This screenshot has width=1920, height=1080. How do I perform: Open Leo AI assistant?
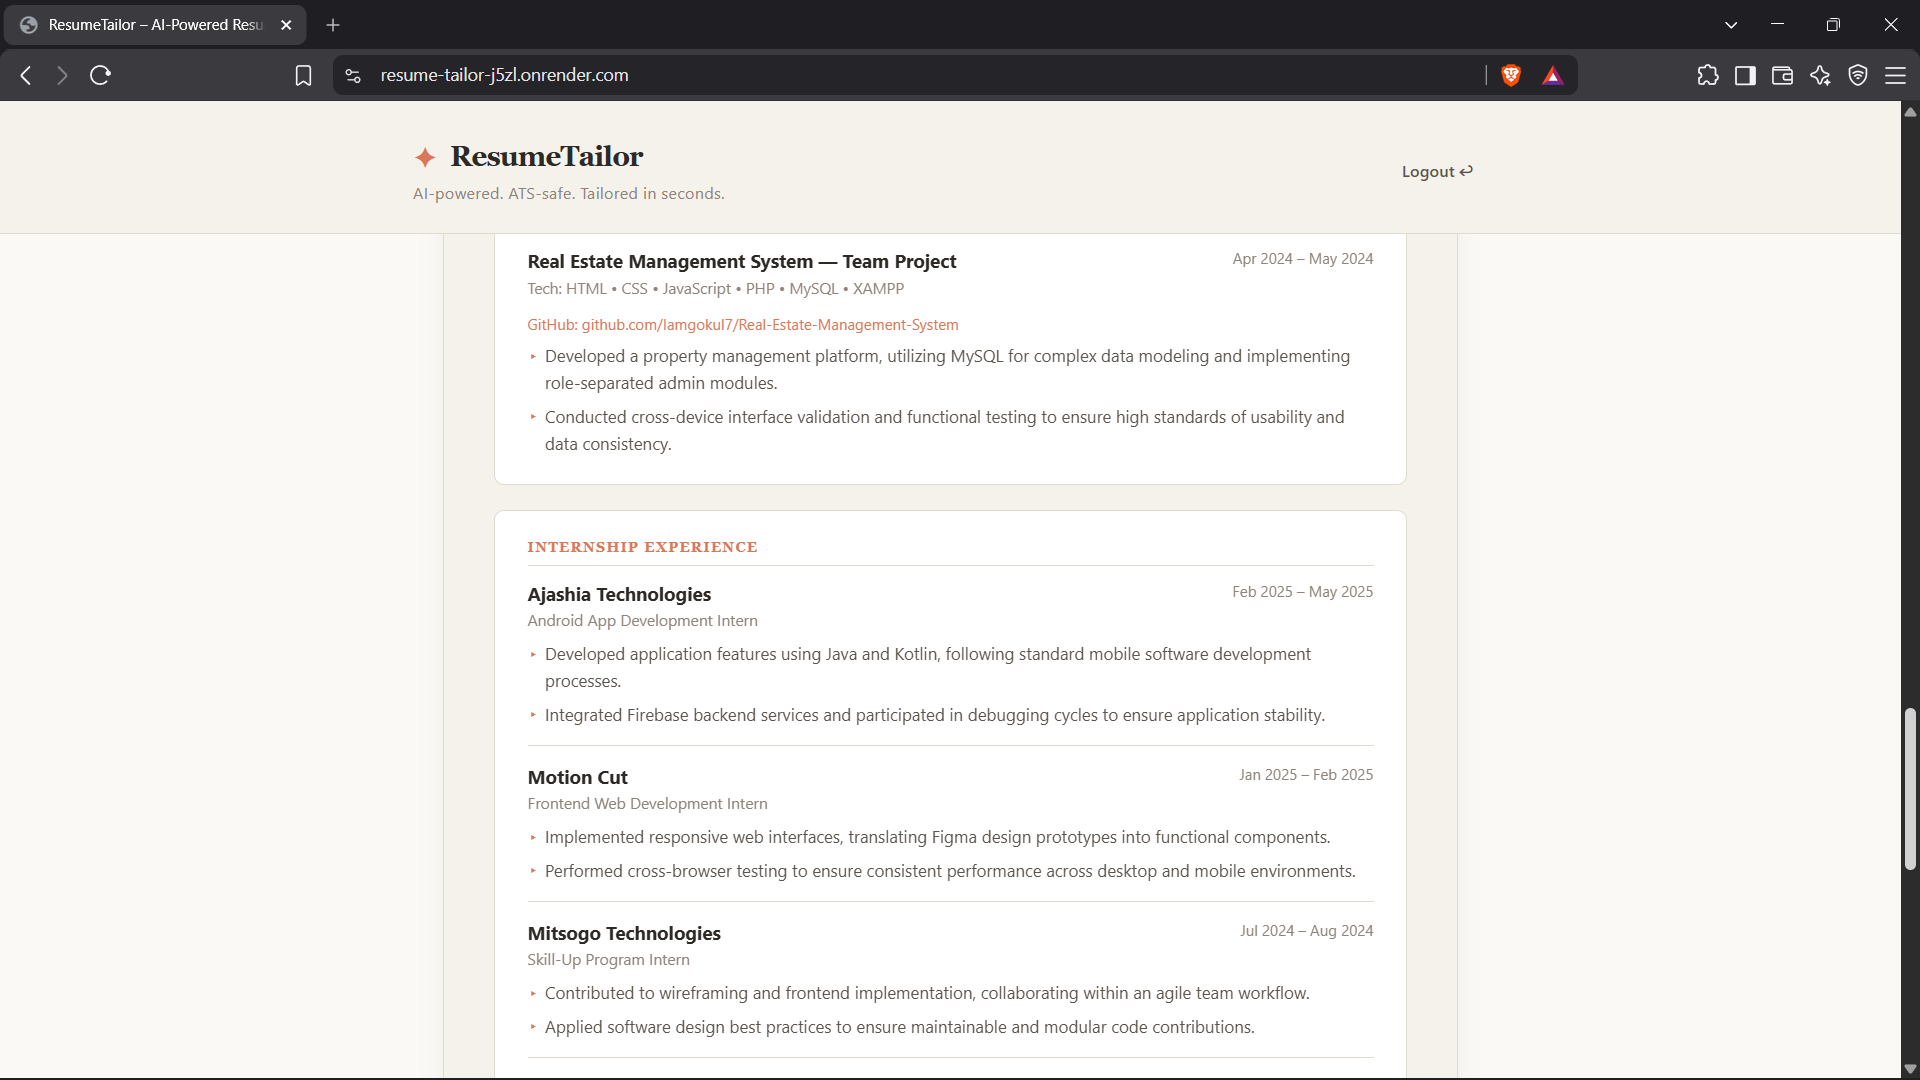(1820, 75)
